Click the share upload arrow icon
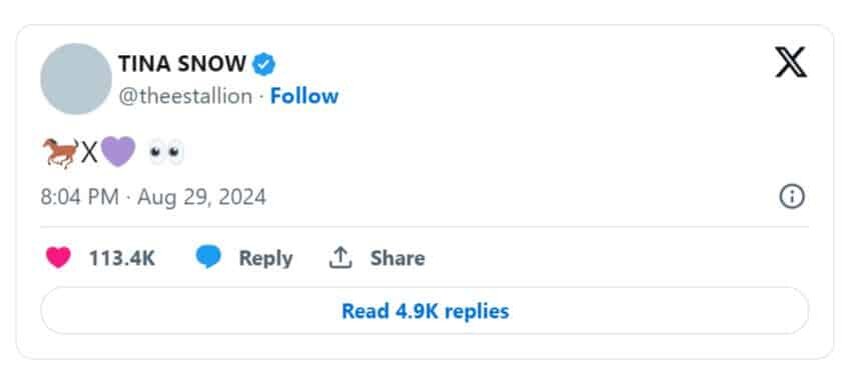The height and width of the screenshot is (380, 850). [340, 258]
